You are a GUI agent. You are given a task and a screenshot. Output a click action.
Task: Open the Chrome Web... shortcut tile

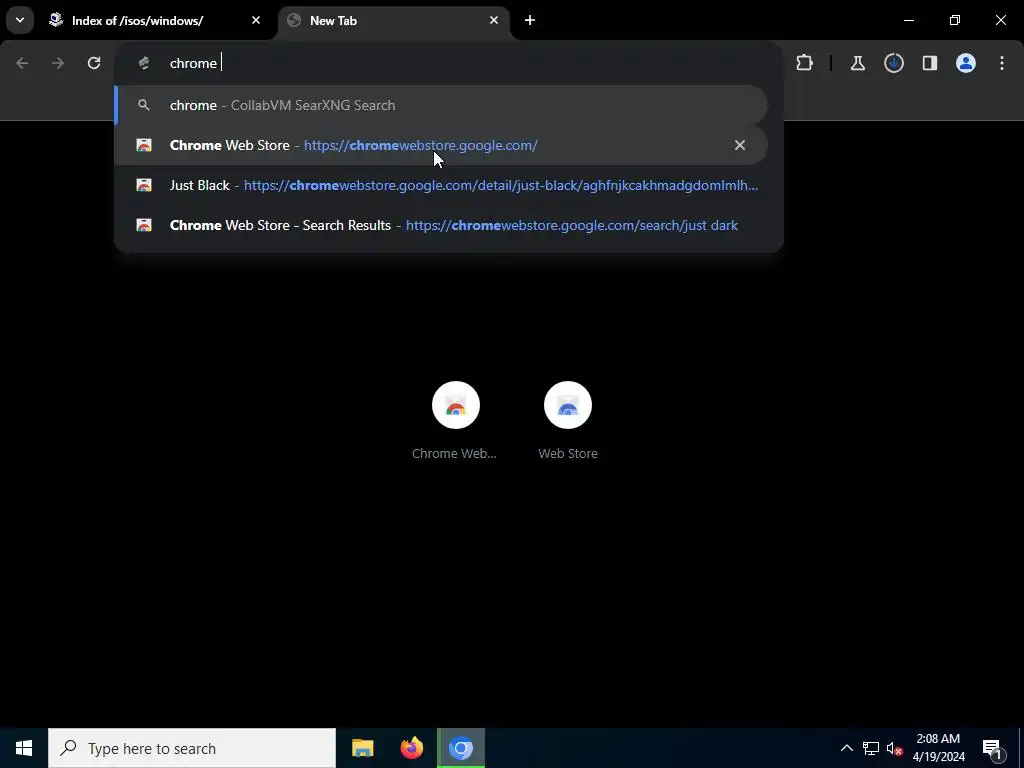pos(455,421)
